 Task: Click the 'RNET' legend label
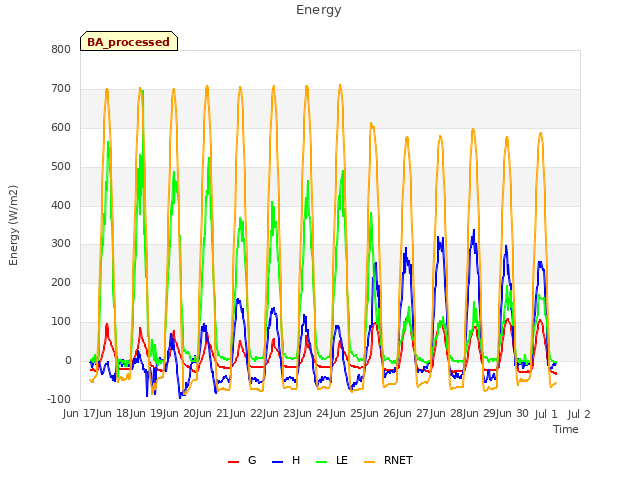pos(398,460)
